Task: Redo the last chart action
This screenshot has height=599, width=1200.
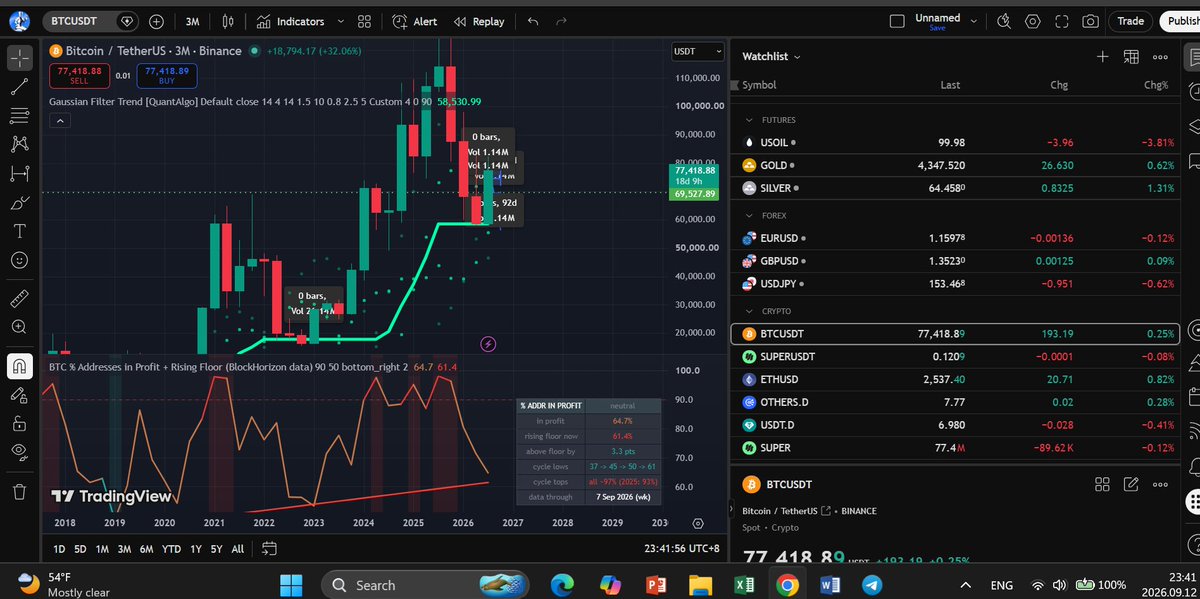Action: click(561, 21)
